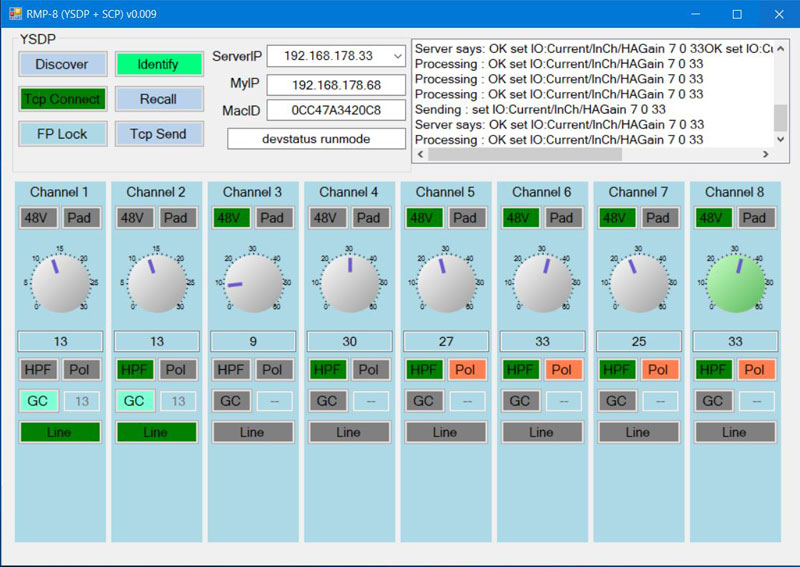Image resolution: width=800 pixels, height=567 pixels.
Task: Open the ServerIP dropdown
Action: tap(397, 56)
